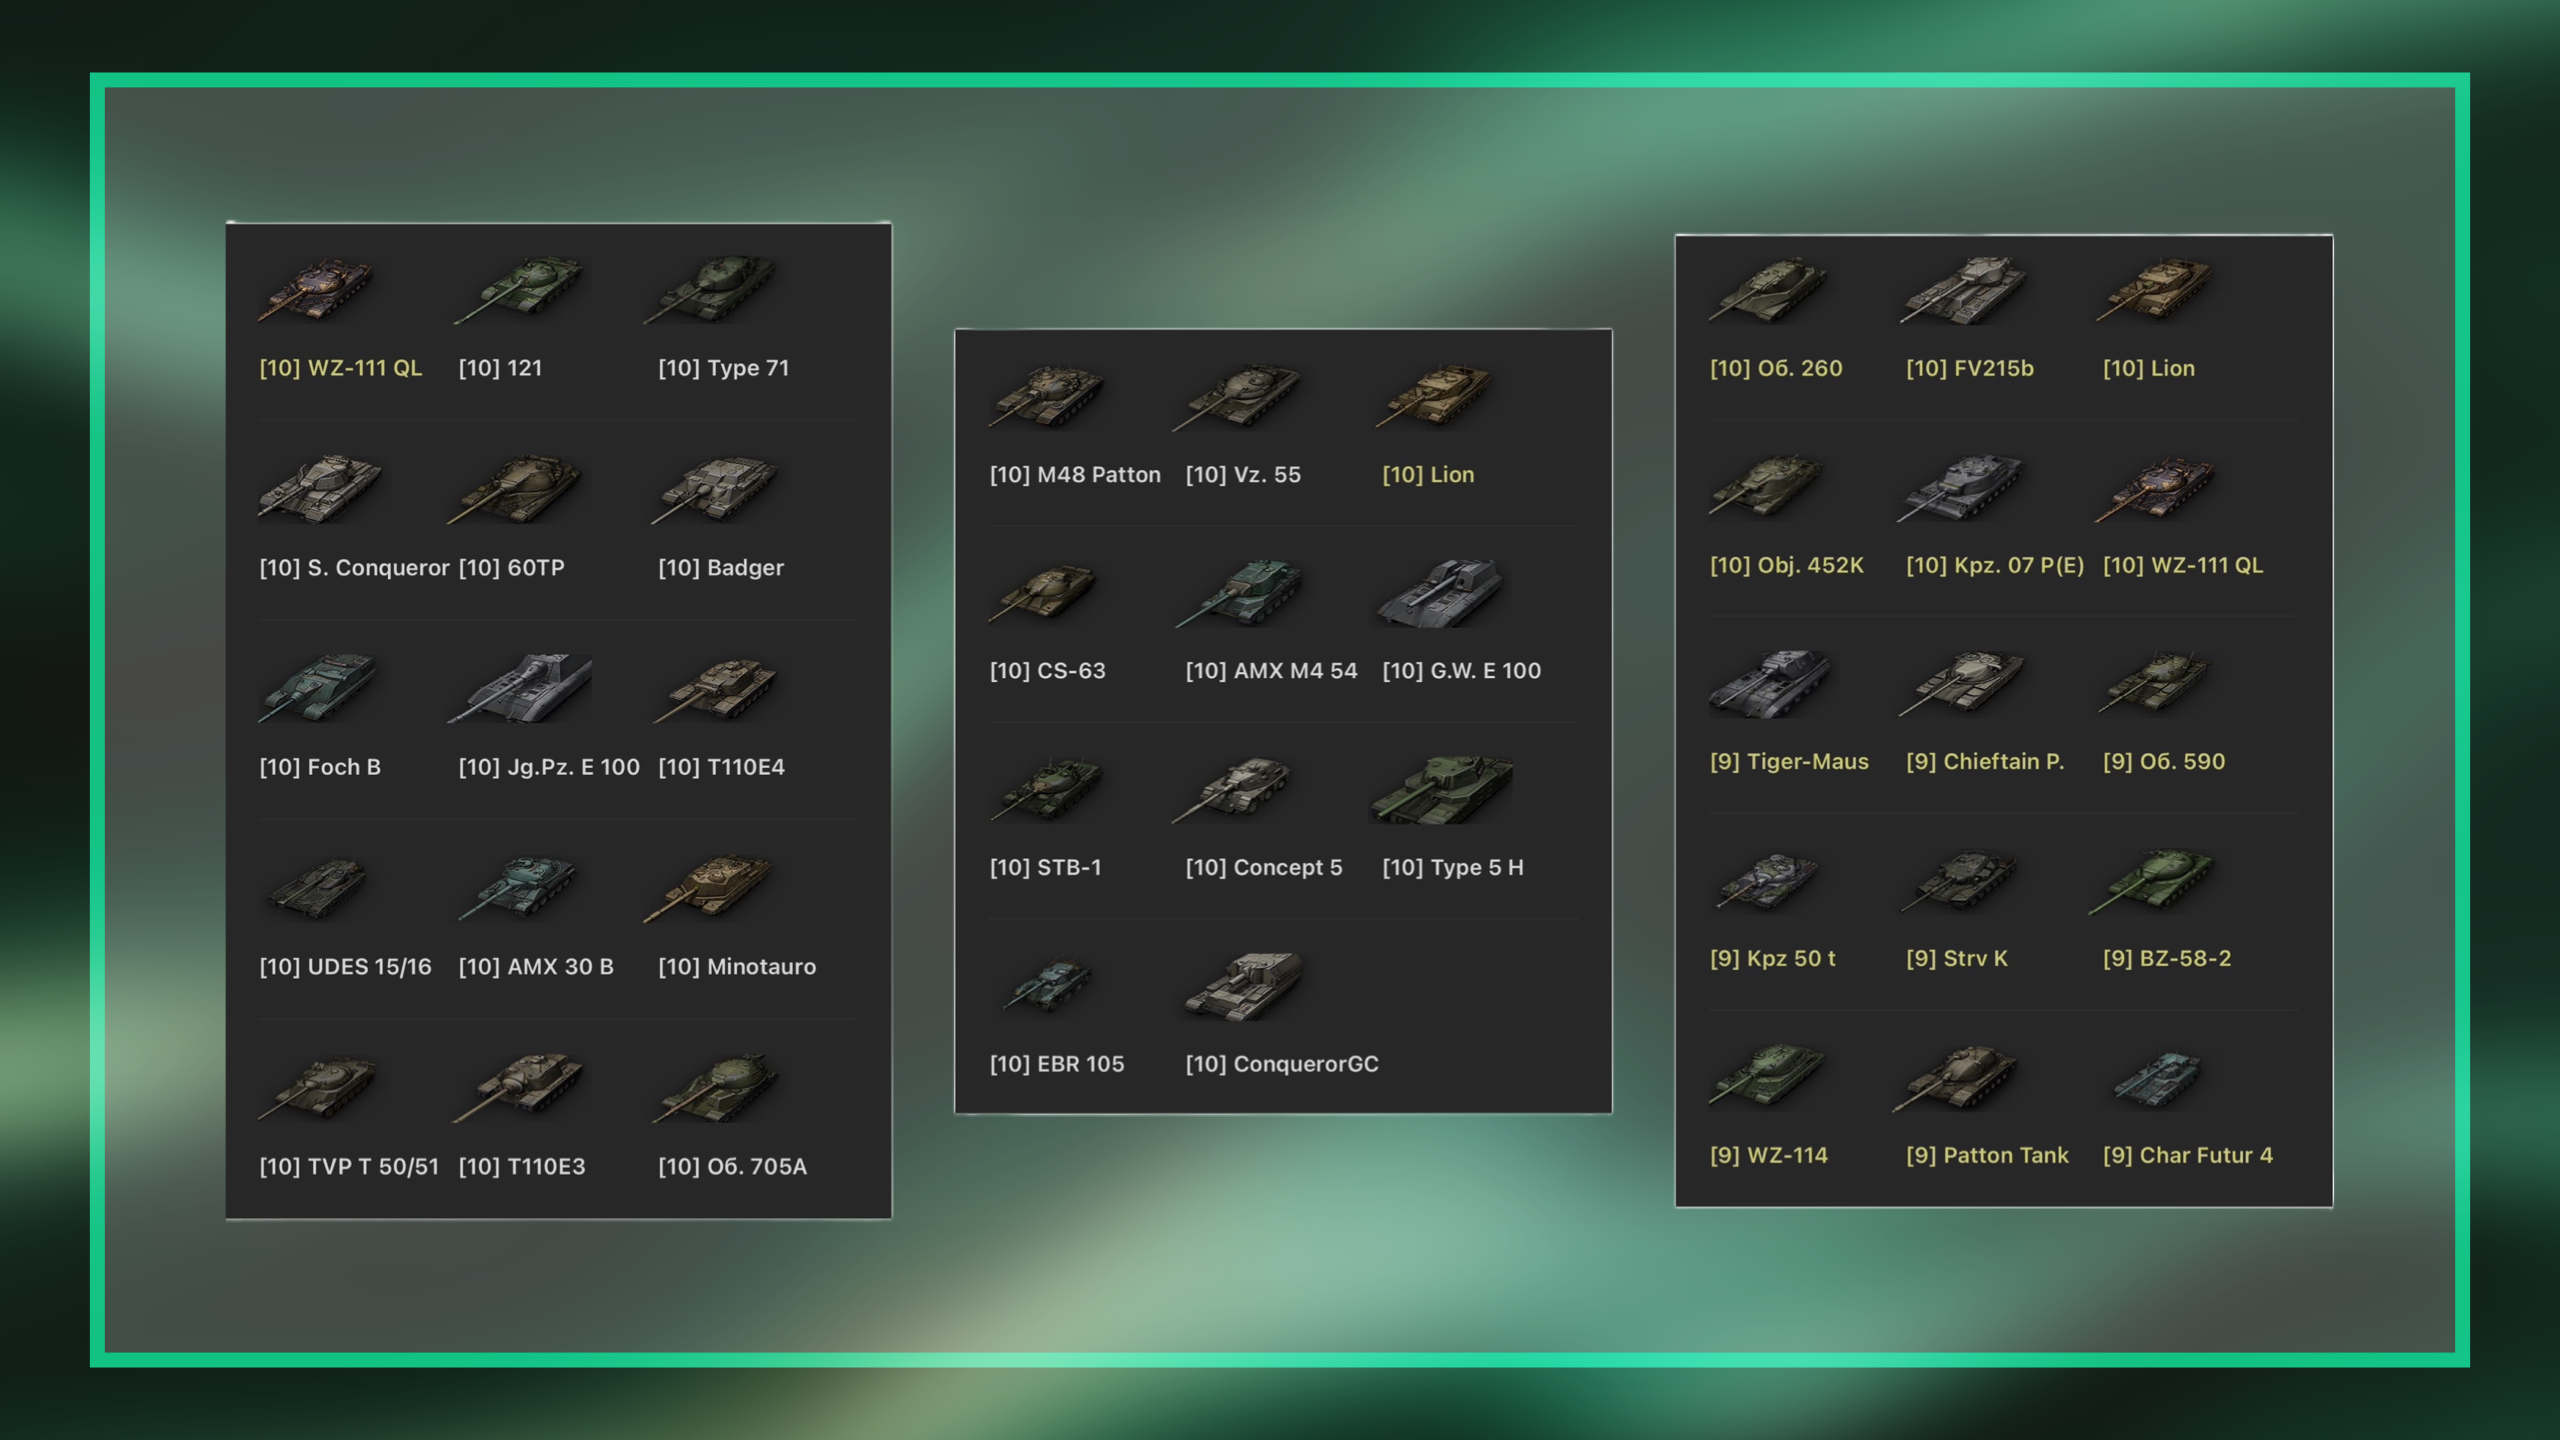
Task: Click the UDES 15/16 tank icon
Action: [318, 888]
